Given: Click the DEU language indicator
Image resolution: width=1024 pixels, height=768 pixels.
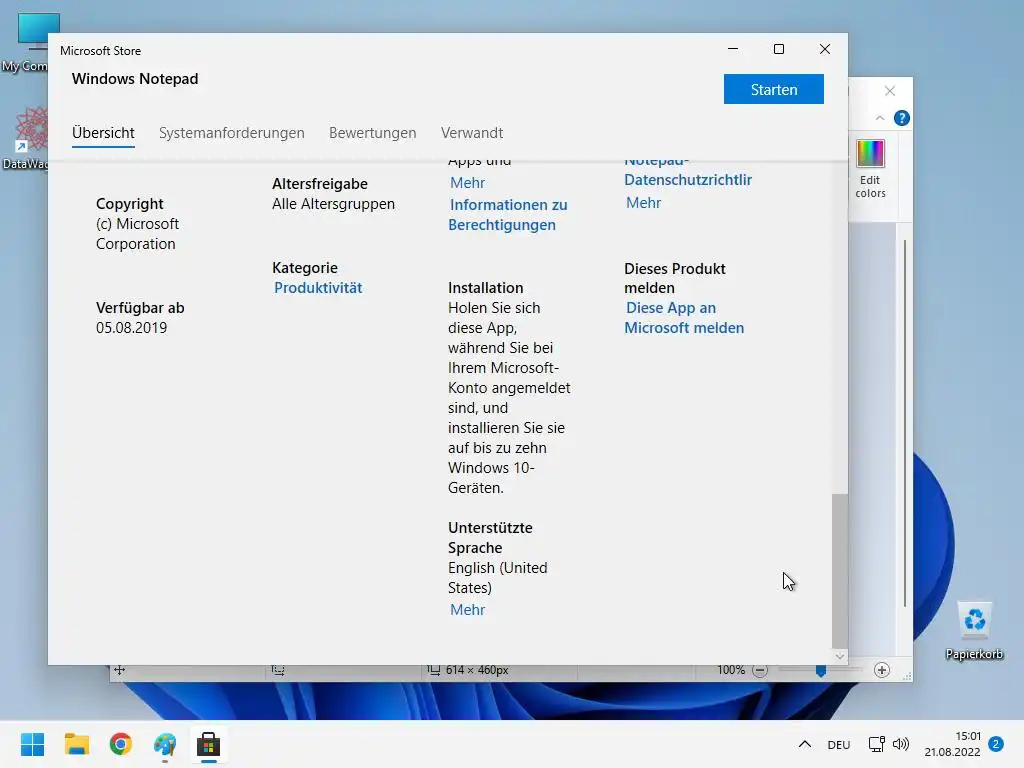Looking at the screenshot, I should (839, 744).
